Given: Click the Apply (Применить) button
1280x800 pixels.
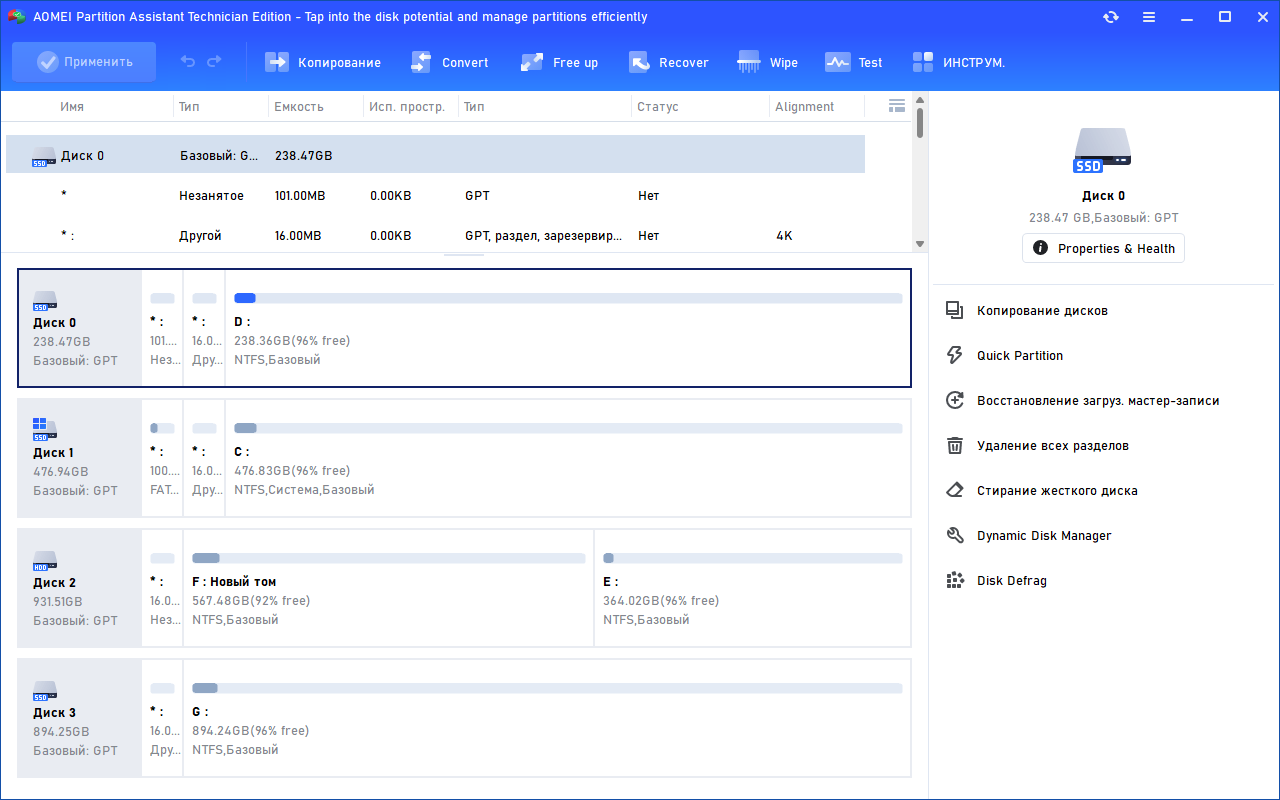Looking at the screenshot, I should [x=84, y=62].
